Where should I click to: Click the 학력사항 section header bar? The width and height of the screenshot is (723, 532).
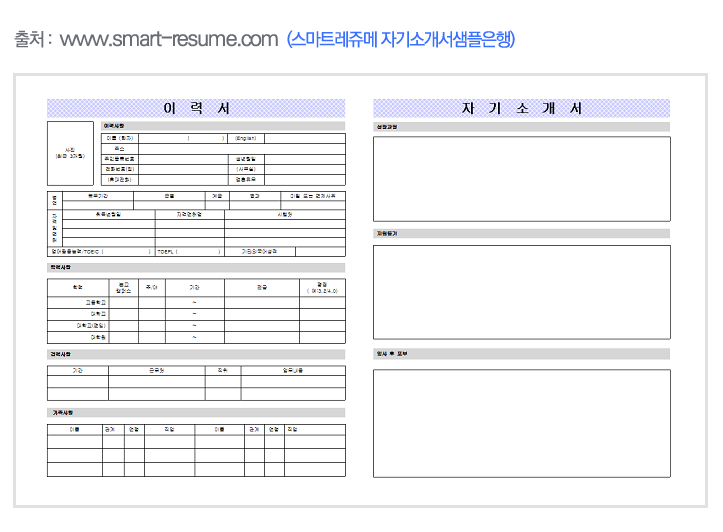196,267
